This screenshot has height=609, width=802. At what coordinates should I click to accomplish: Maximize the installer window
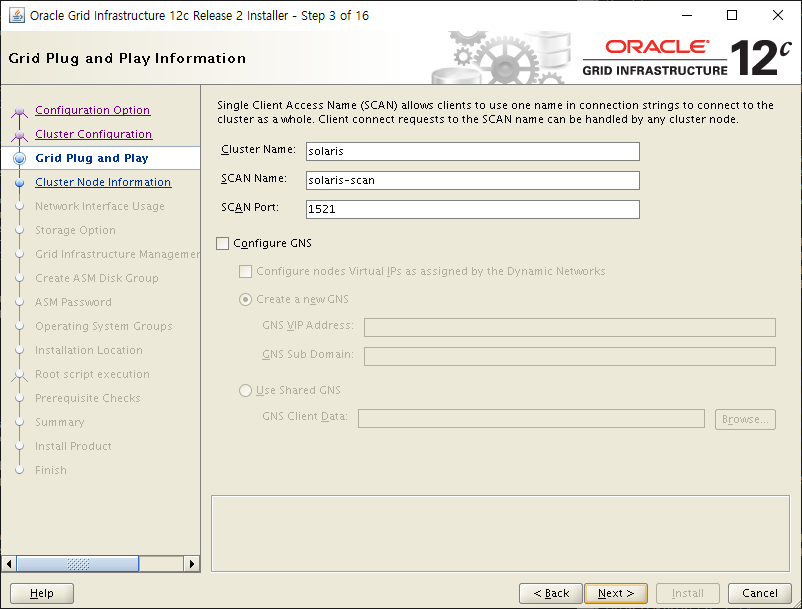(x=732, y=15)
